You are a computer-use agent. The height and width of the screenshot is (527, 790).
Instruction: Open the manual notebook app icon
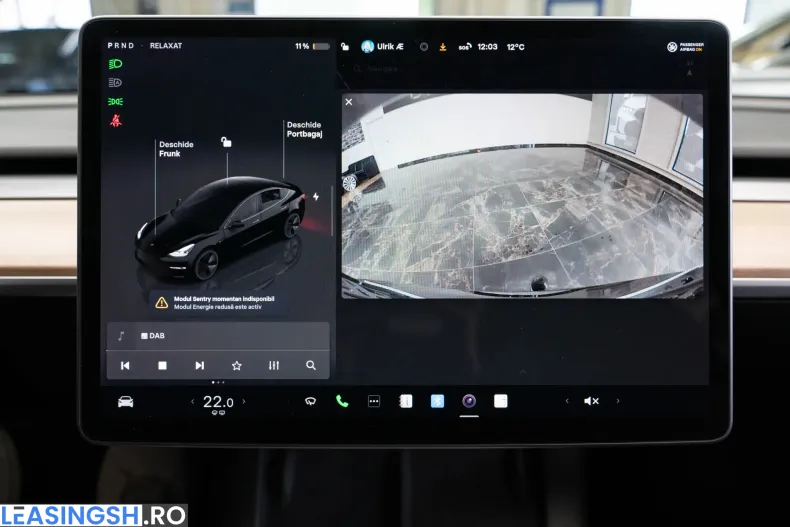(x=406, y=401)
